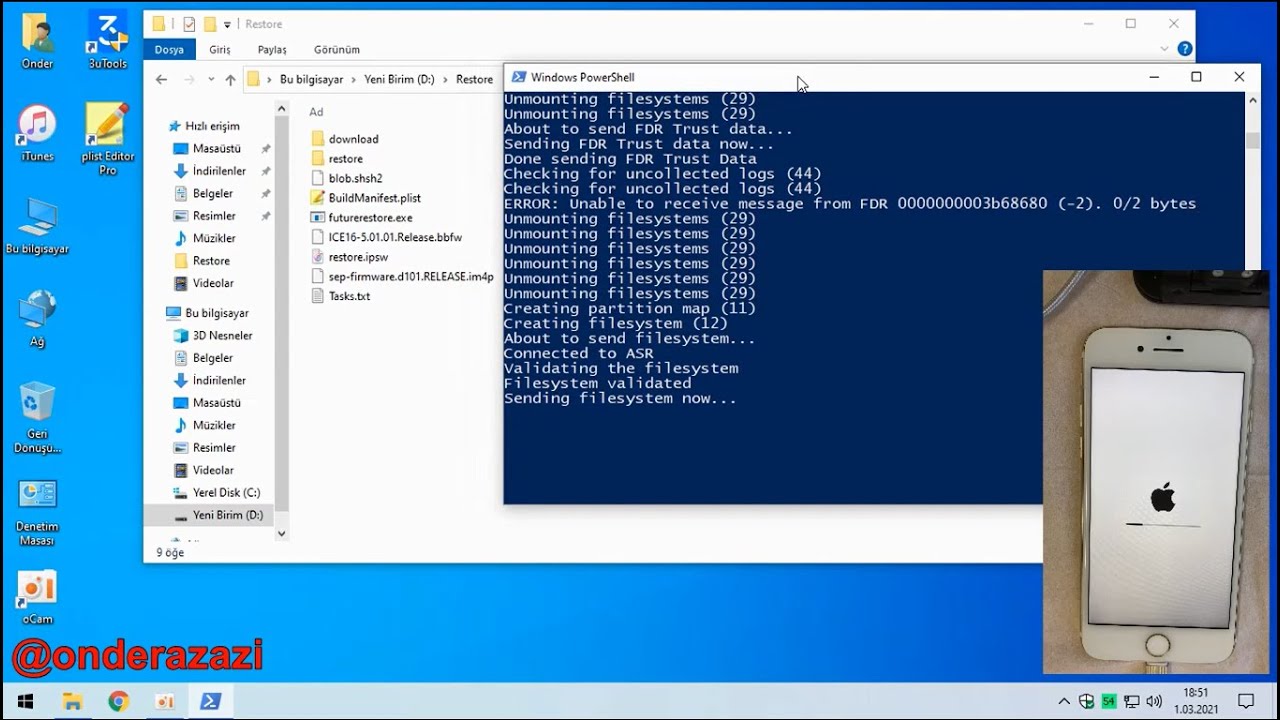
Task: Select blob.shsh2 file
Action: coord(355,178)
